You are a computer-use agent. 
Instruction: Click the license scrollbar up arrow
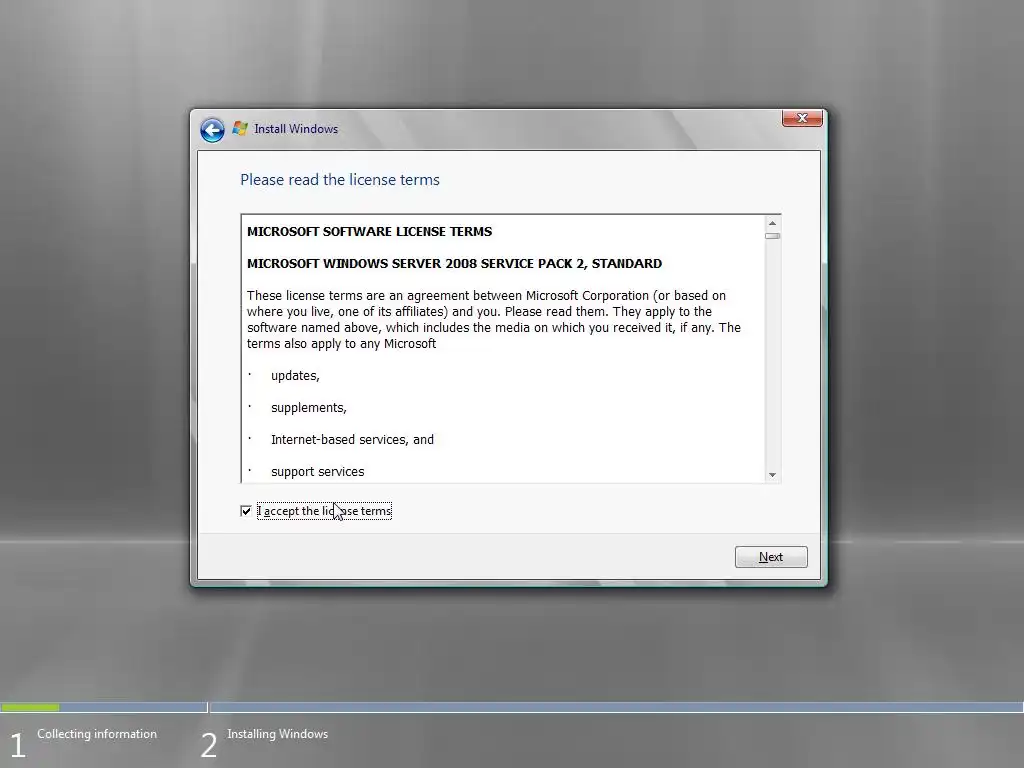pyautogui.click(x=773, y=223)
